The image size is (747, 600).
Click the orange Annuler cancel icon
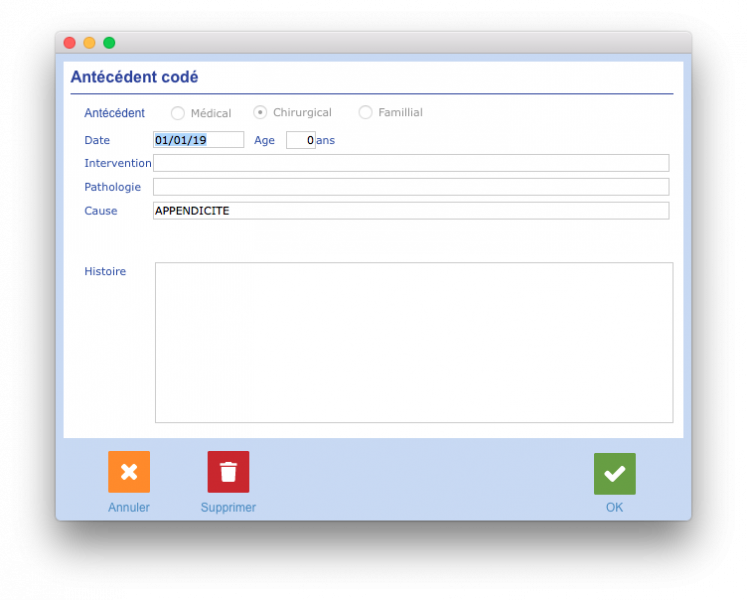click(129, 472)
